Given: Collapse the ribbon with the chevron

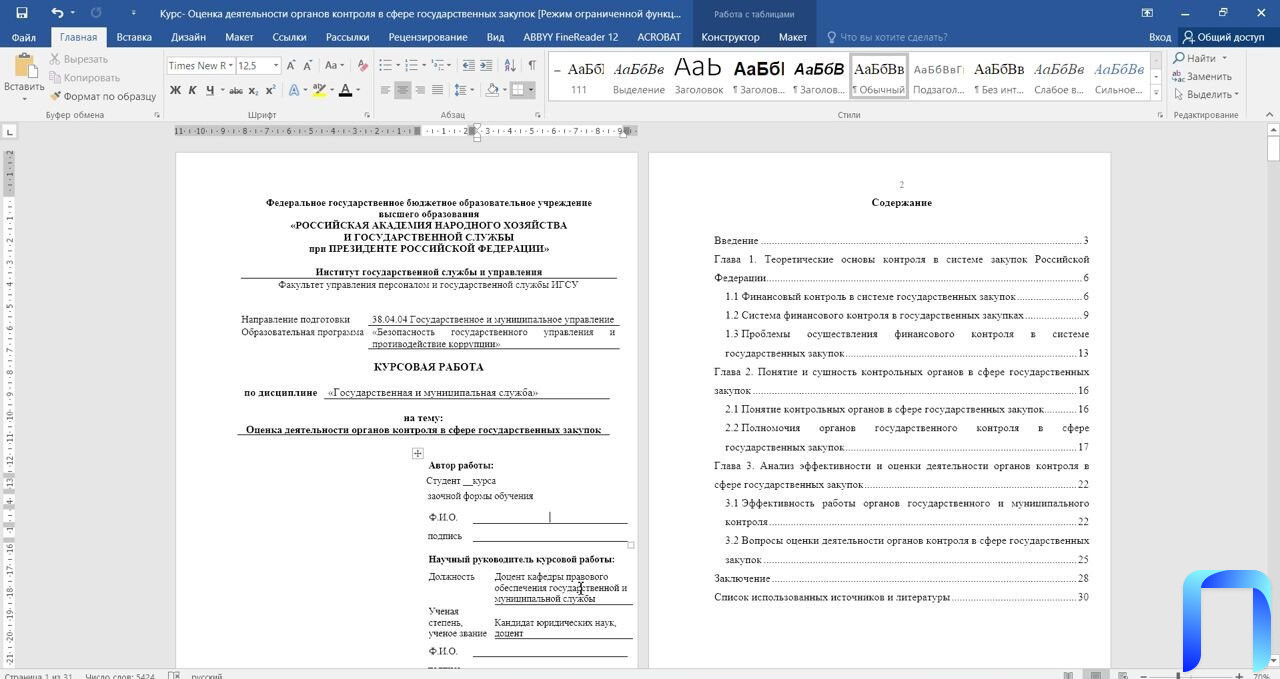Looking at the screenshot, I should pos(1269,116).
